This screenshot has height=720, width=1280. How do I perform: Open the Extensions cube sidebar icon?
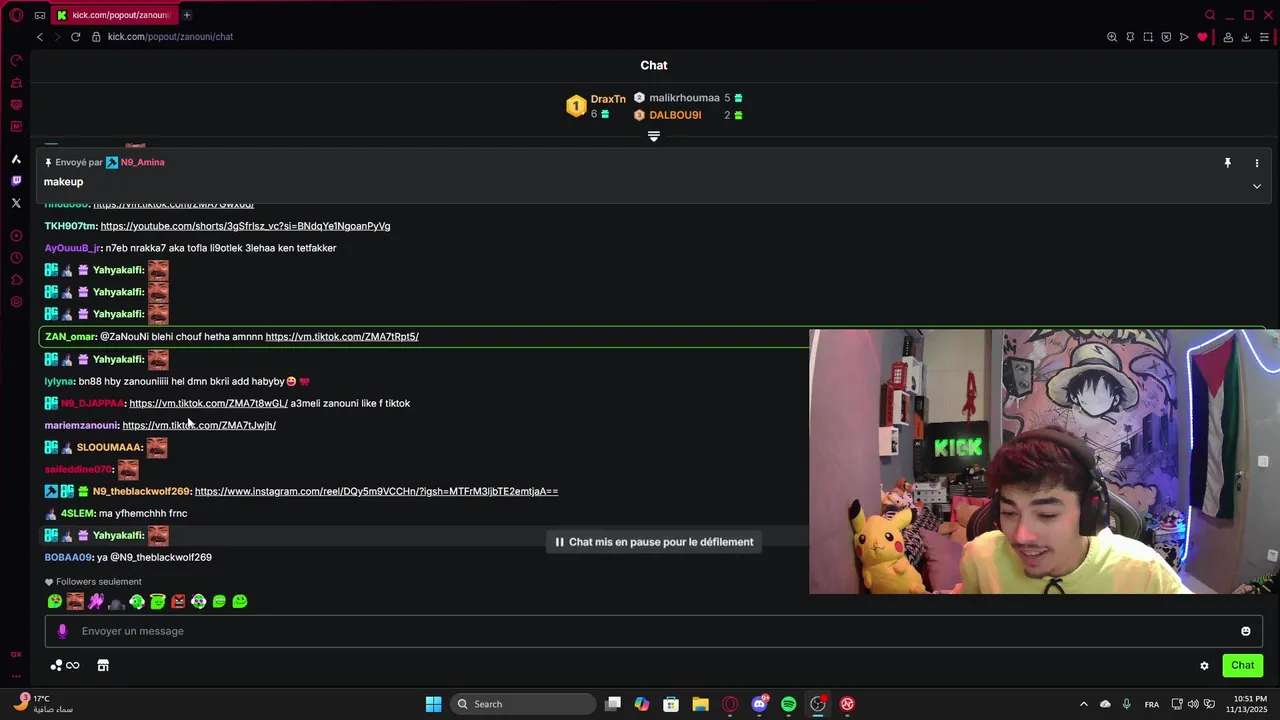16,280
